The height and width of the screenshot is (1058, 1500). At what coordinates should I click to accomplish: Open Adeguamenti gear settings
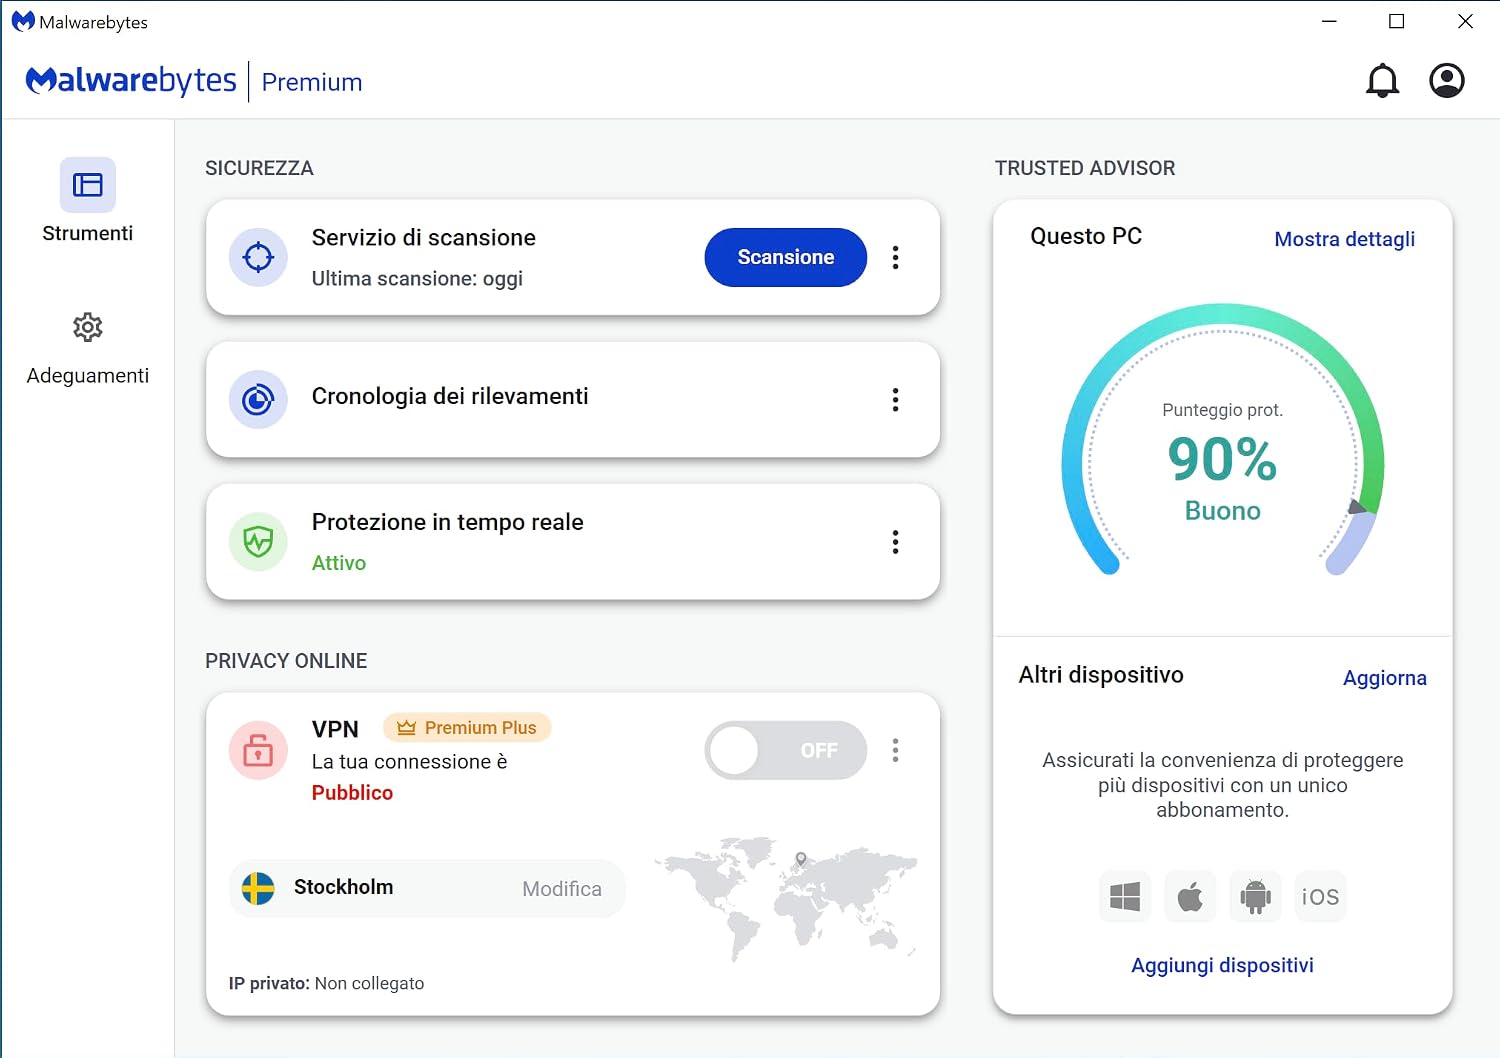(88, 327)
